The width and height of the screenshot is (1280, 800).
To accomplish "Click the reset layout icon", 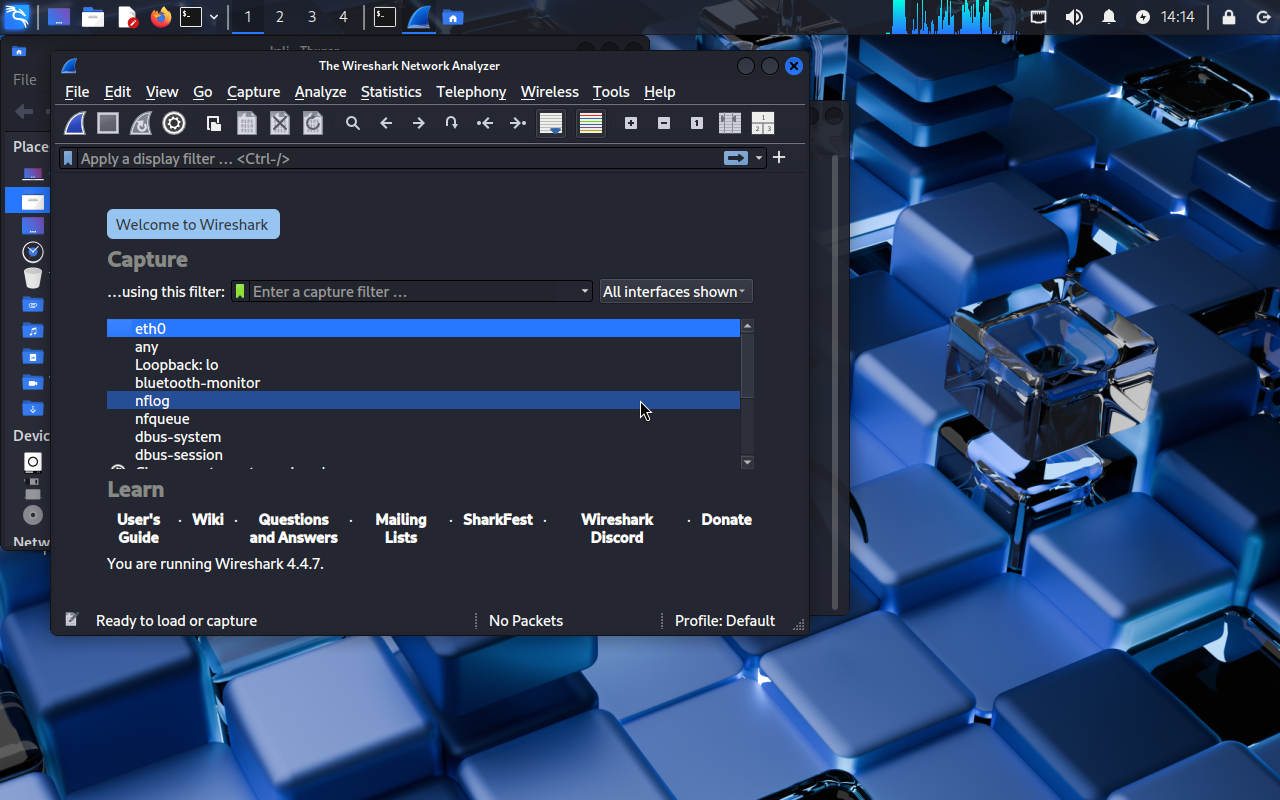I will point(763,123).
